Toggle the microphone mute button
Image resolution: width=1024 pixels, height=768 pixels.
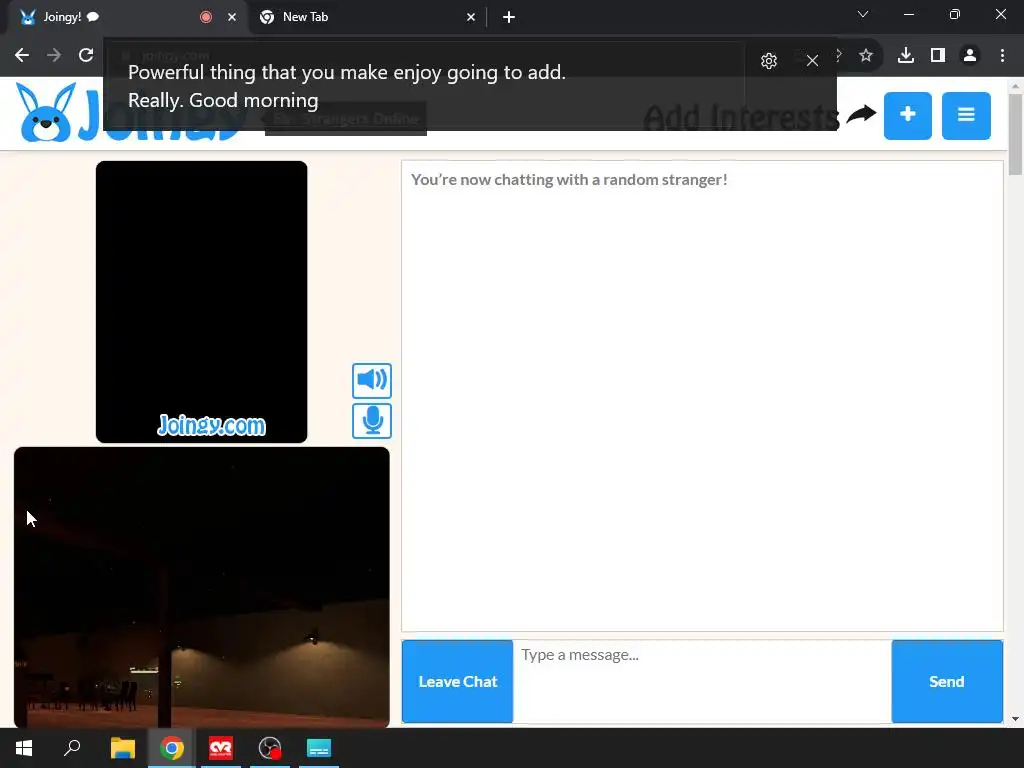pyautogui.click(x=372, y=421)
